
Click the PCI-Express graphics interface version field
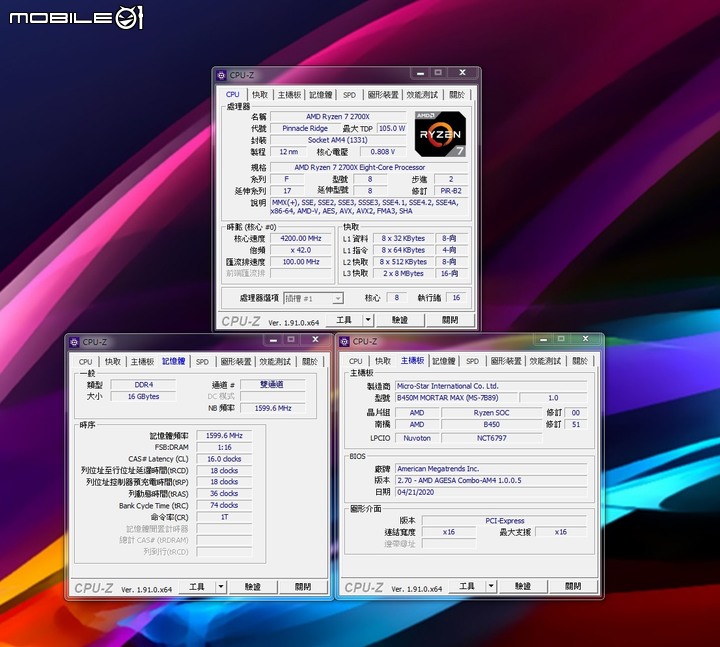click(x=505, y=521)
